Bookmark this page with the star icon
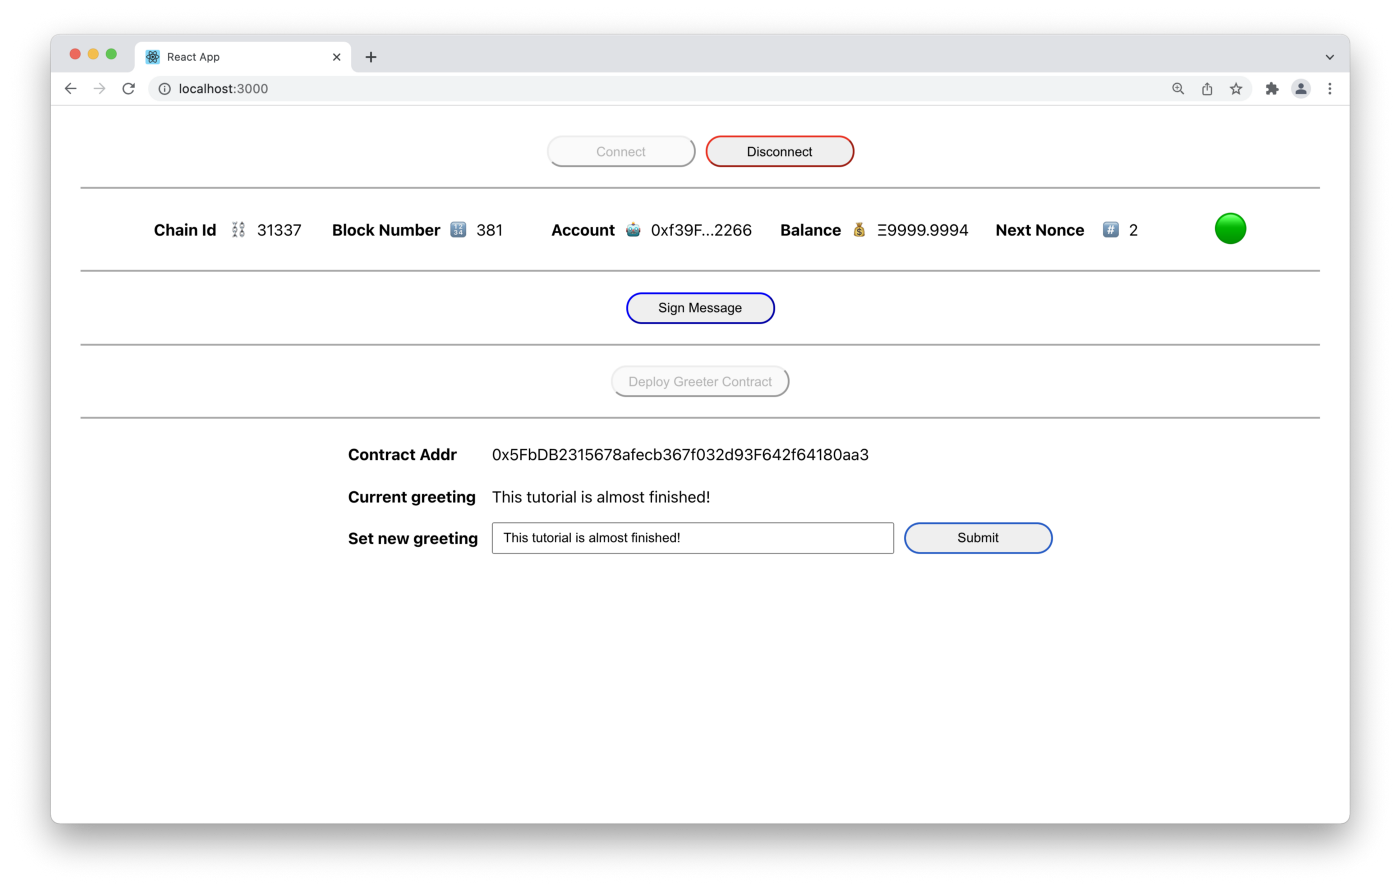Screen dimensions: 1400x890 pyautogui.click(x=1236, y=88)
